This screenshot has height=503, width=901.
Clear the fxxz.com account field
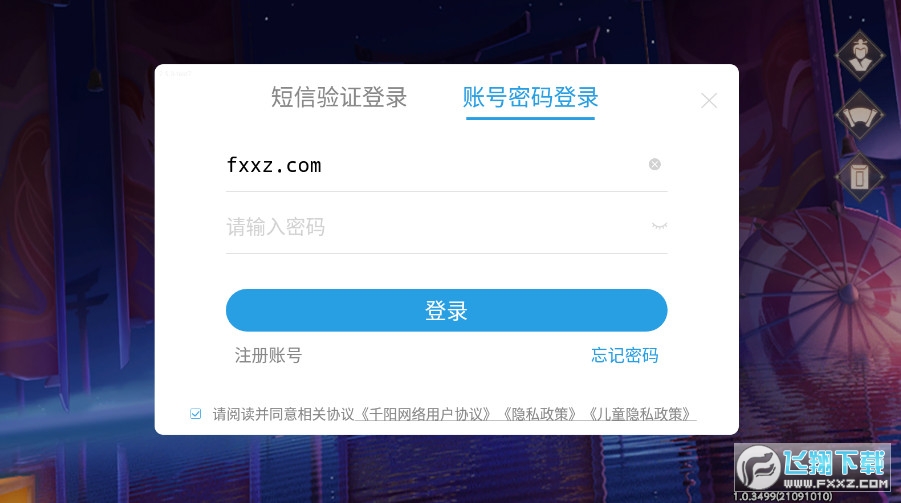tap(654, 164)
